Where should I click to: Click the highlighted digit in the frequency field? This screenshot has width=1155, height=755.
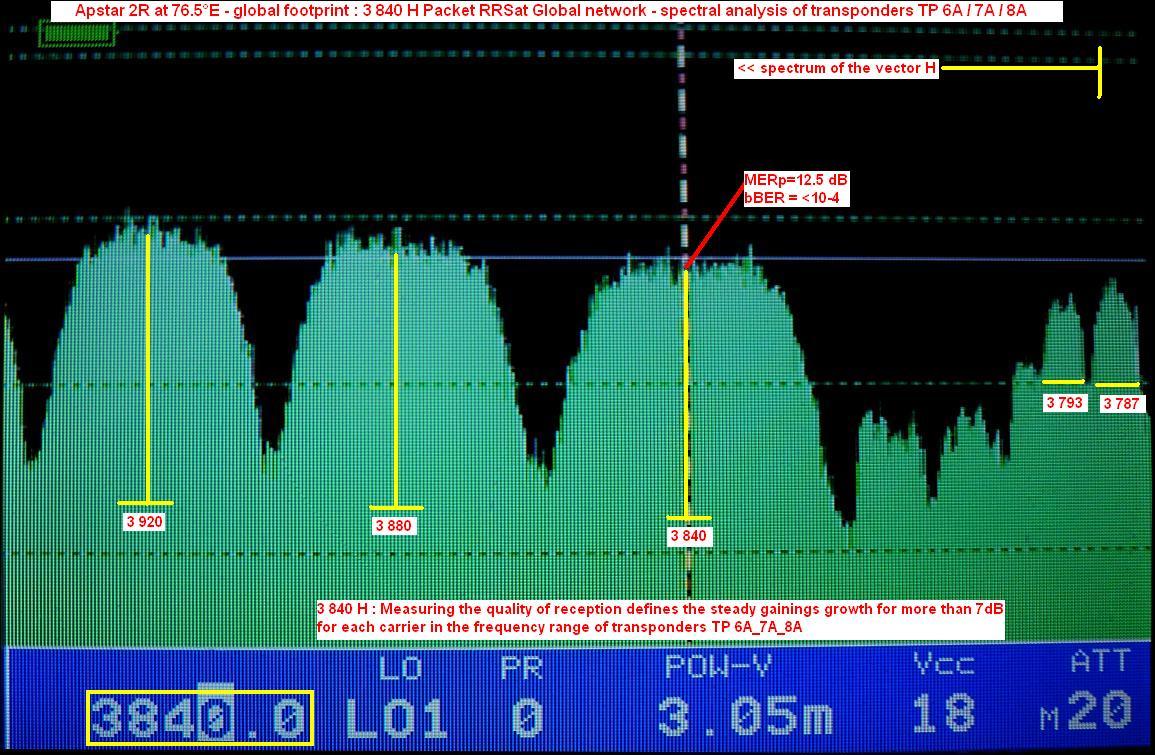tap(213, 717)
